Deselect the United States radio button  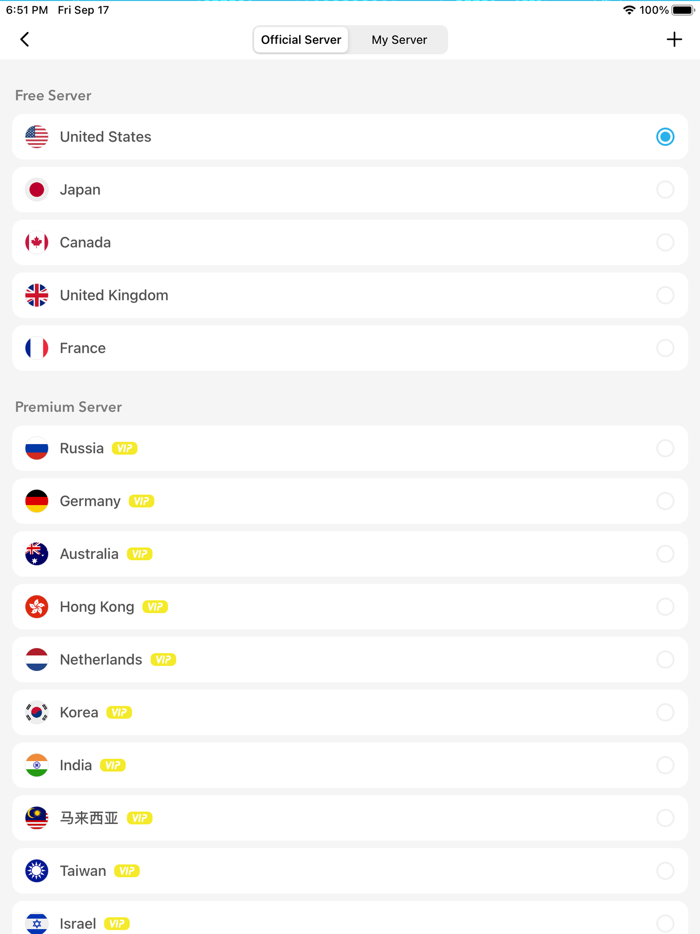pyautogui.click(x=665, y=136)
